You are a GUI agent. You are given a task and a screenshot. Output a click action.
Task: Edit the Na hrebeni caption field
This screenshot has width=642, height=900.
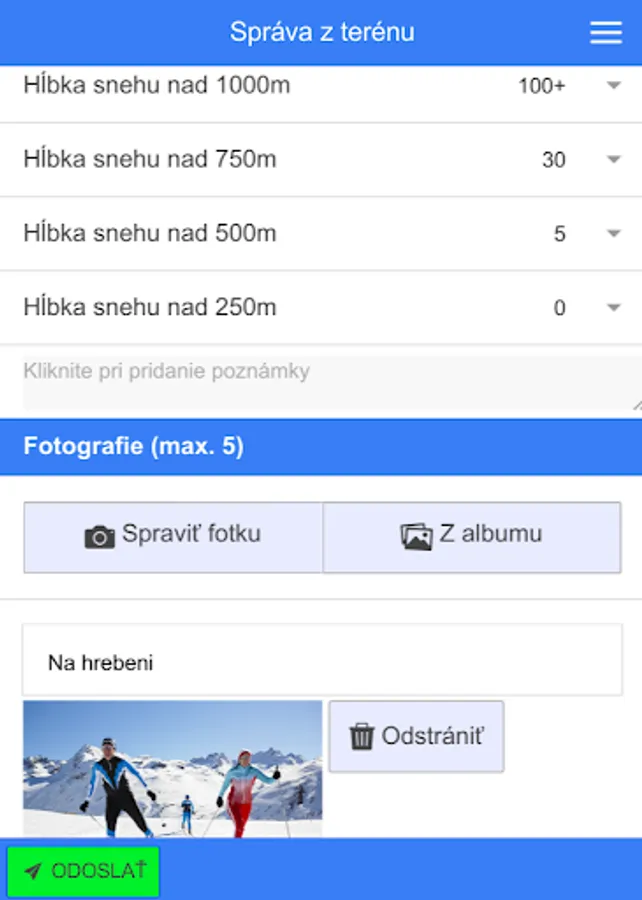322,662
